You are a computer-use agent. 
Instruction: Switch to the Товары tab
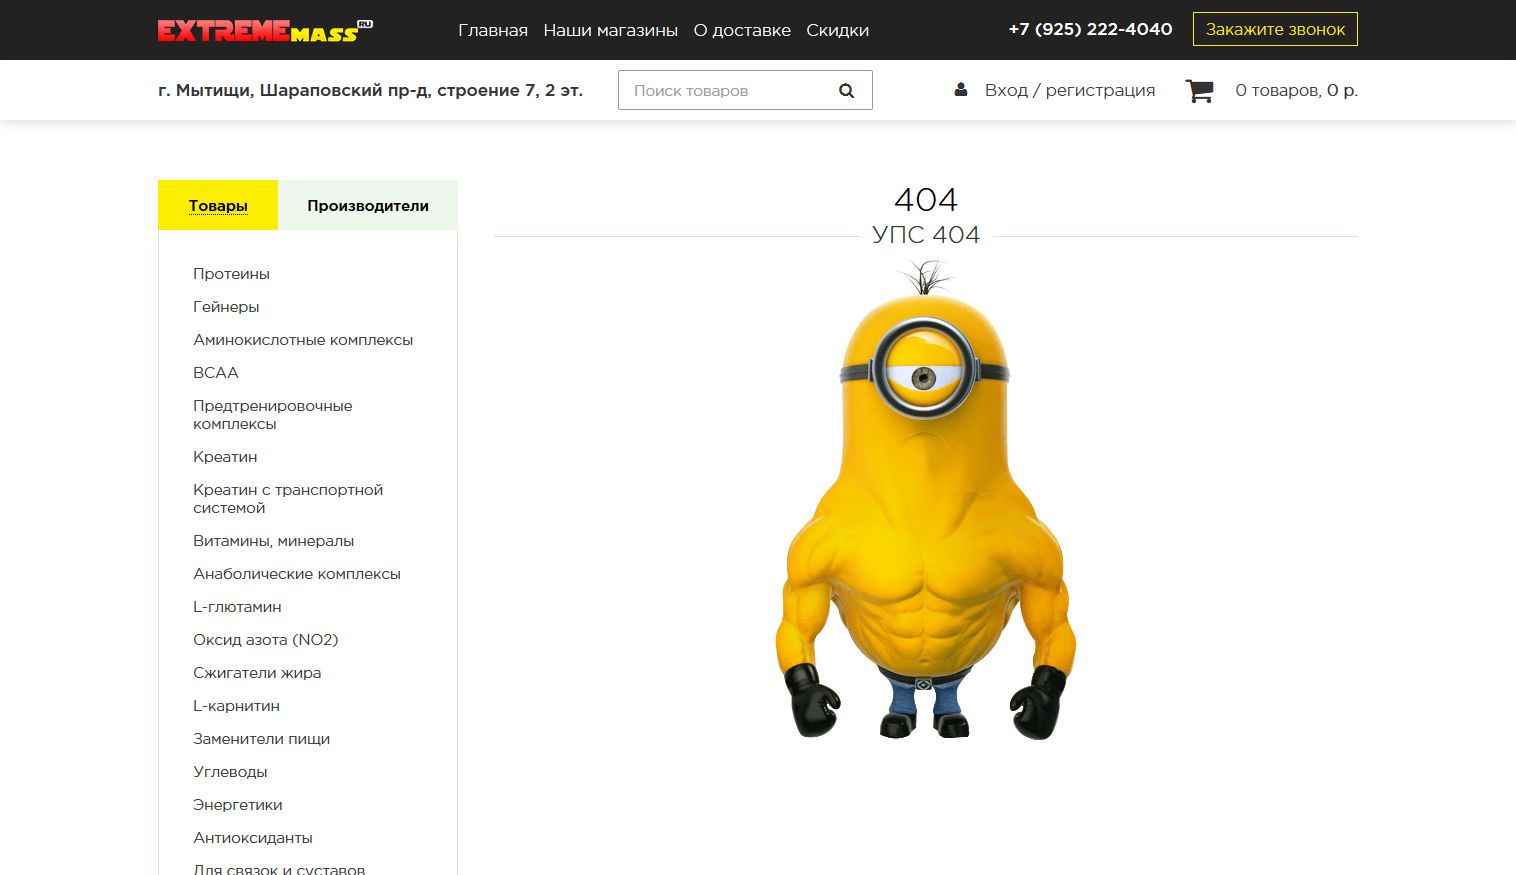pos(218,205)
